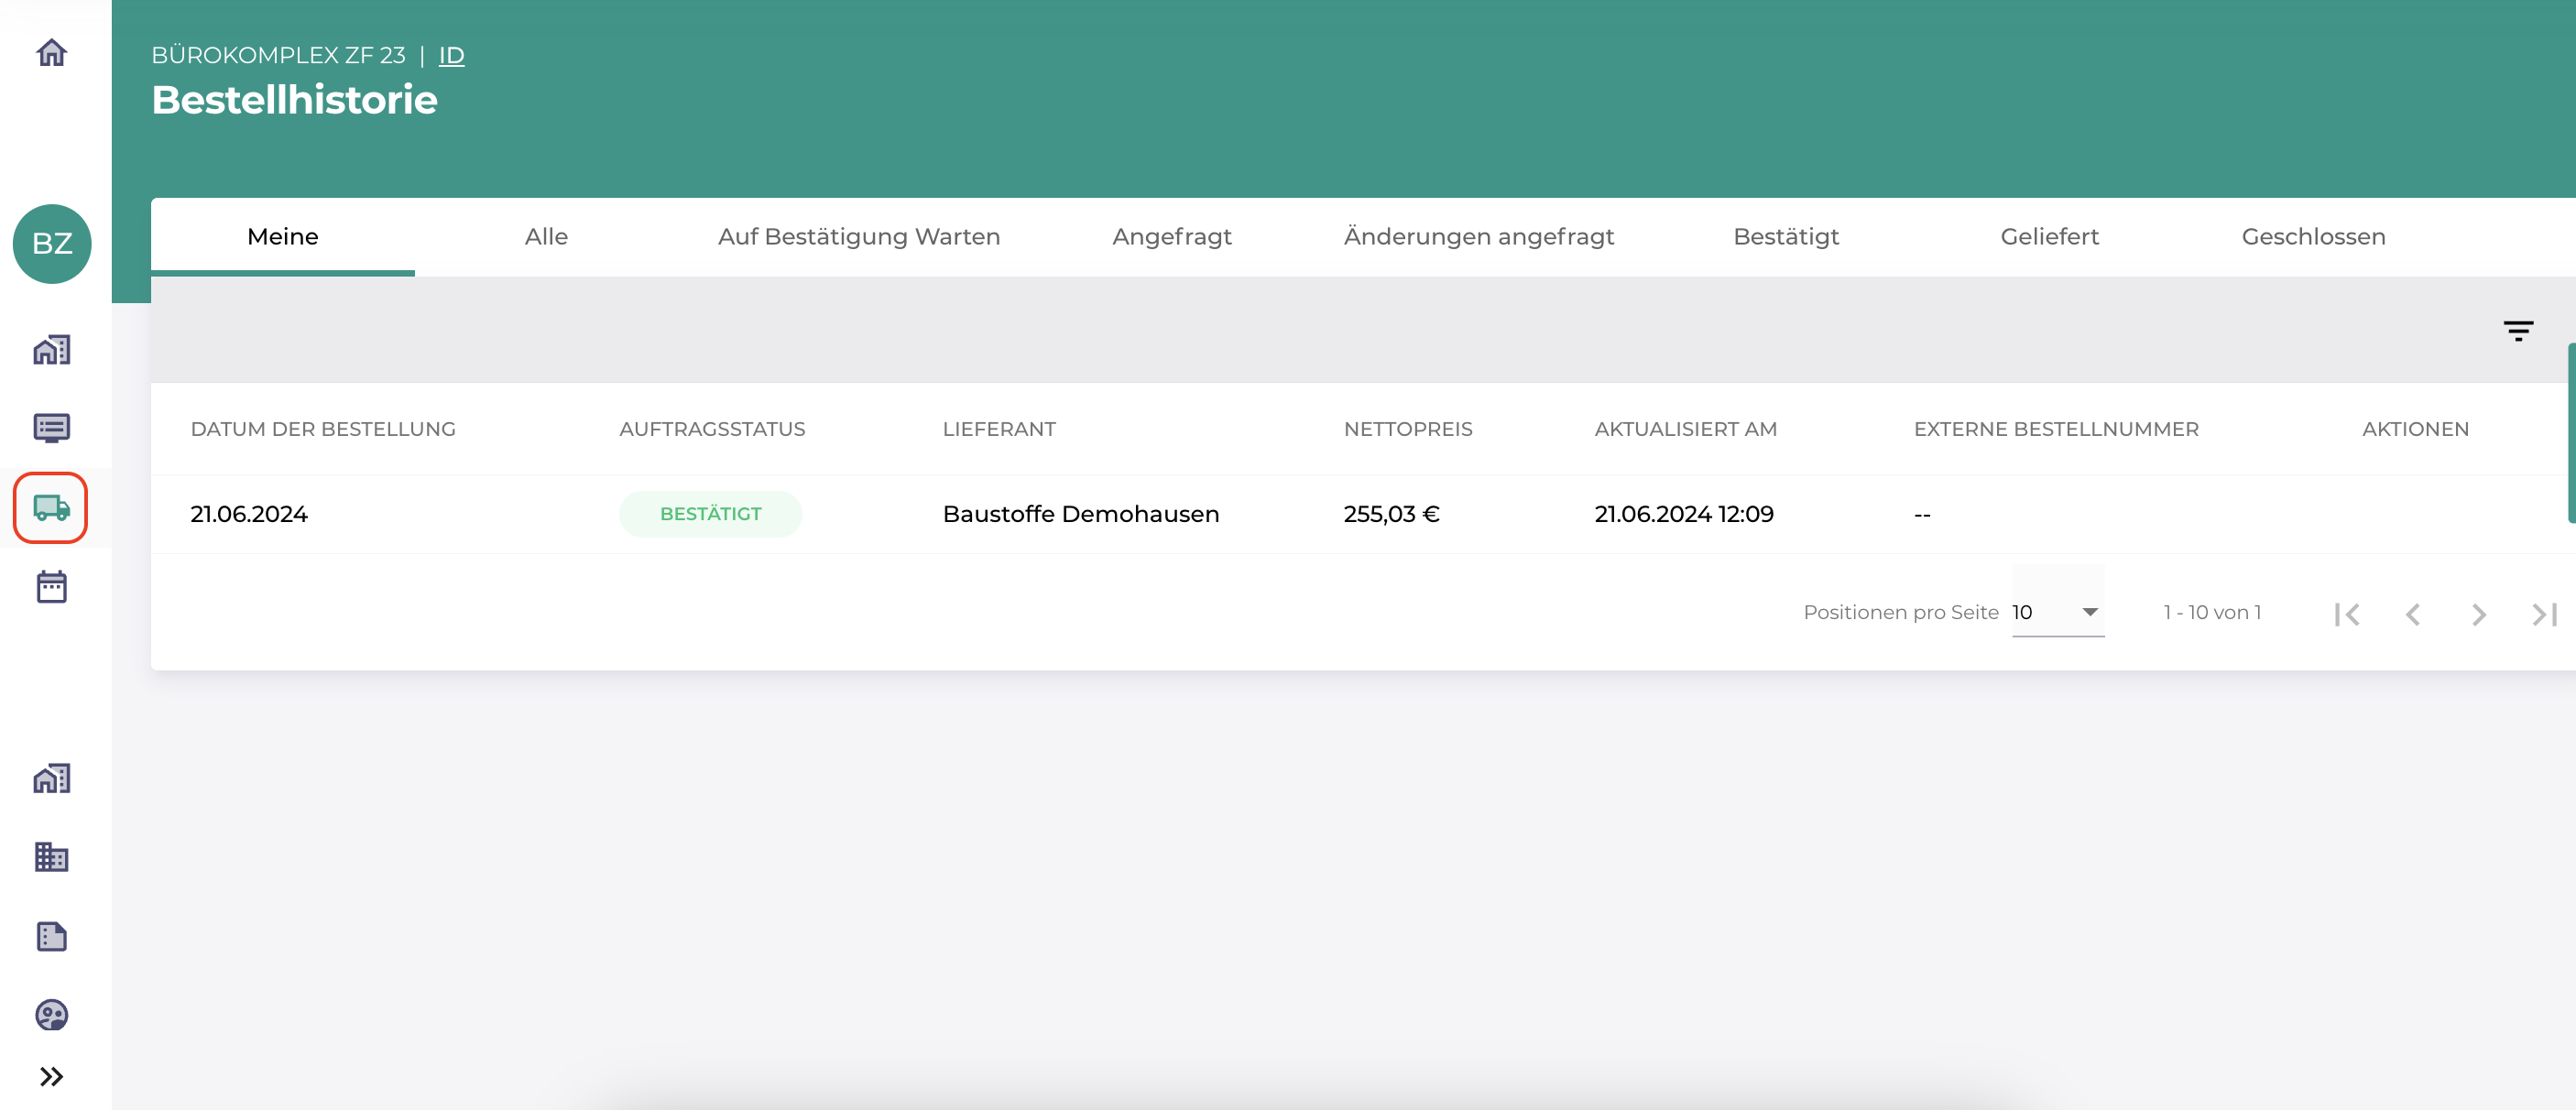Viewport: 2576px width, 1110px height.
Task: Click net price 255,03 €
Action: pyautogui.click(x=1391, y=514)
